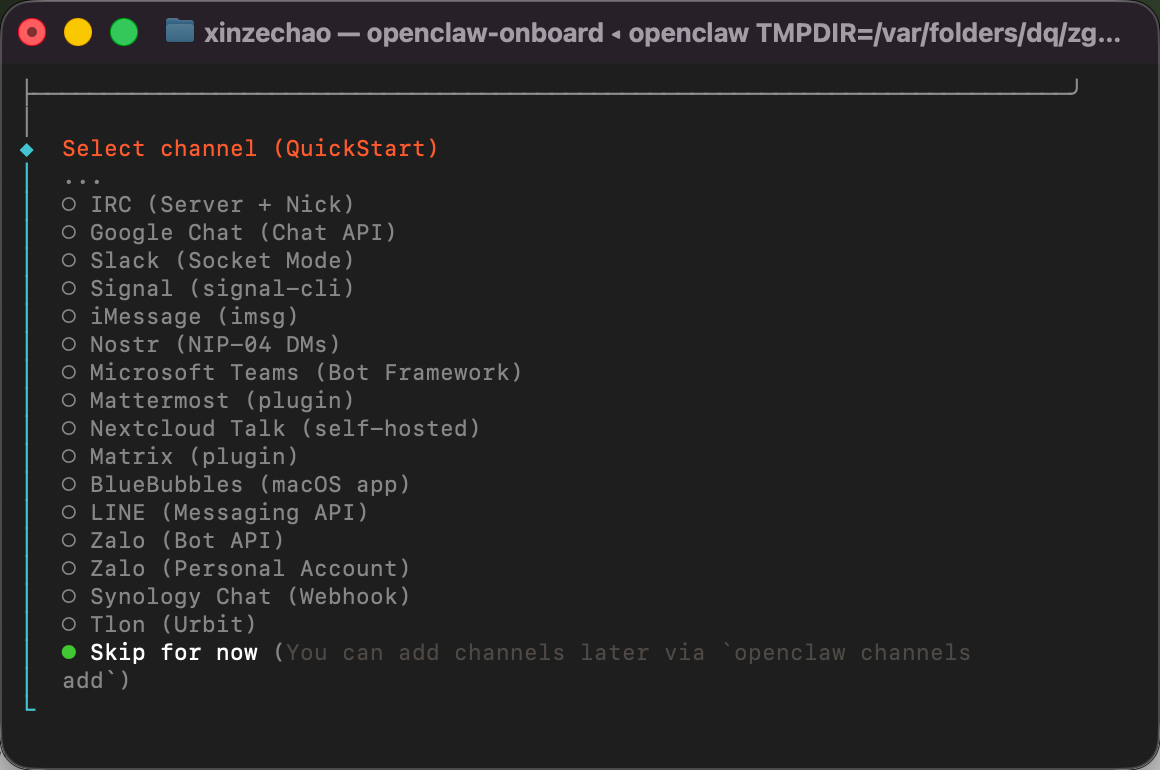Image resolution: width=1160 pixels, height=770 pixels.
Task: Select Matrix (plugin) radio option
Action: pyautogui.click(x=180, y=456)
